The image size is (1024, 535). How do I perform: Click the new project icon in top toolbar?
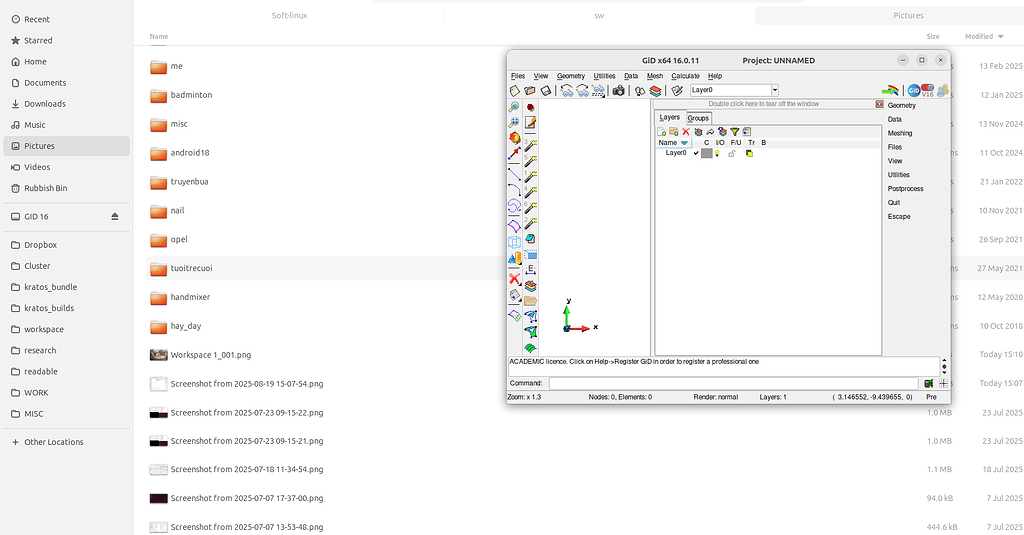tap(515, 90)
